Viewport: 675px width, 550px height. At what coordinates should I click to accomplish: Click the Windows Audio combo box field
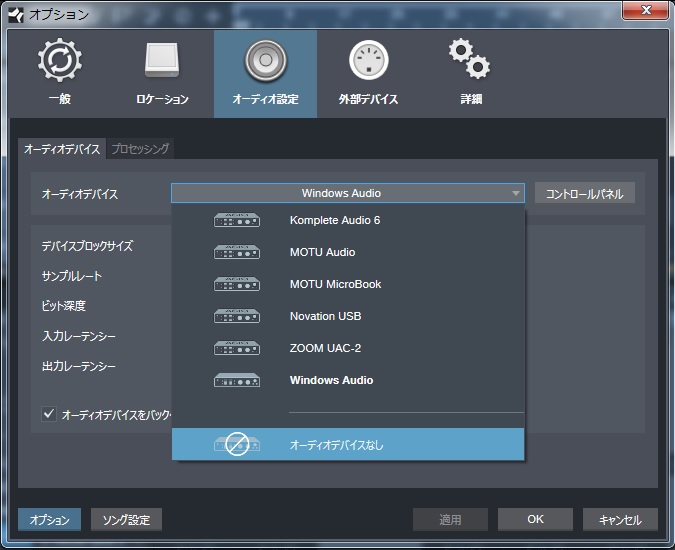click(348, 193)
